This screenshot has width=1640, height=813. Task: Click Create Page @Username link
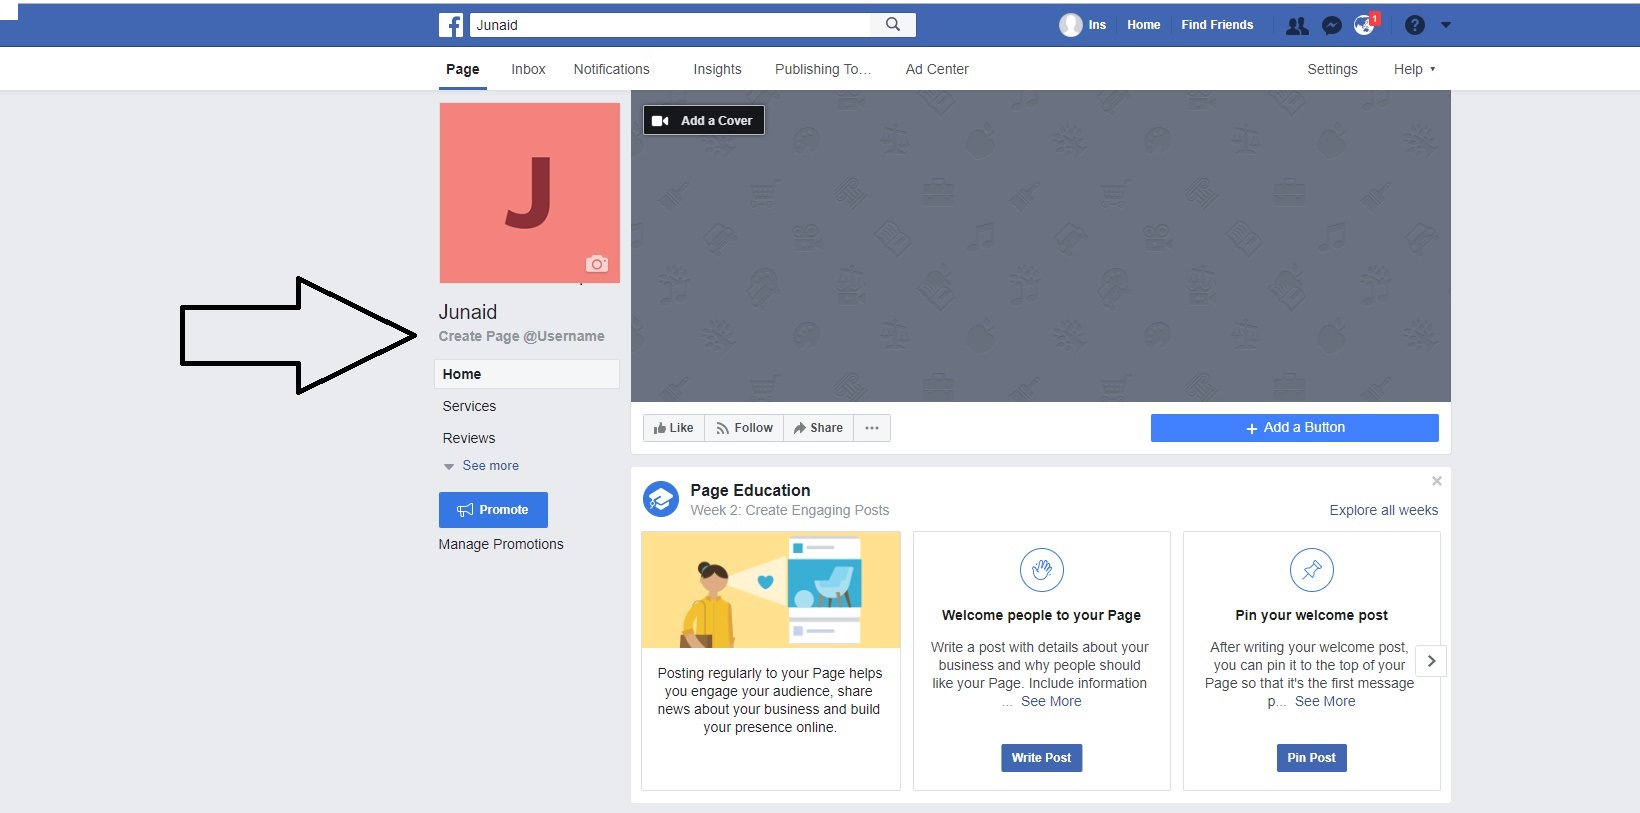click(521, 336)
